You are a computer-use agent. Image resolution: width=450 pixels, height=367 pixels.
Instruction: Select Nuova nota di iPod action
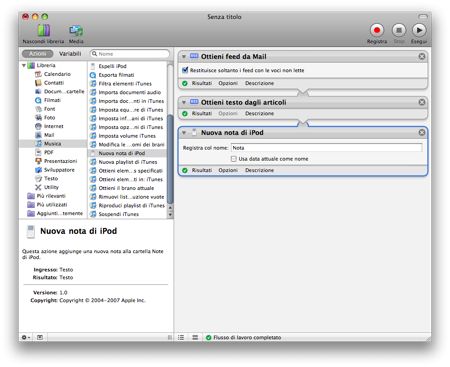(x=127, y=153)
